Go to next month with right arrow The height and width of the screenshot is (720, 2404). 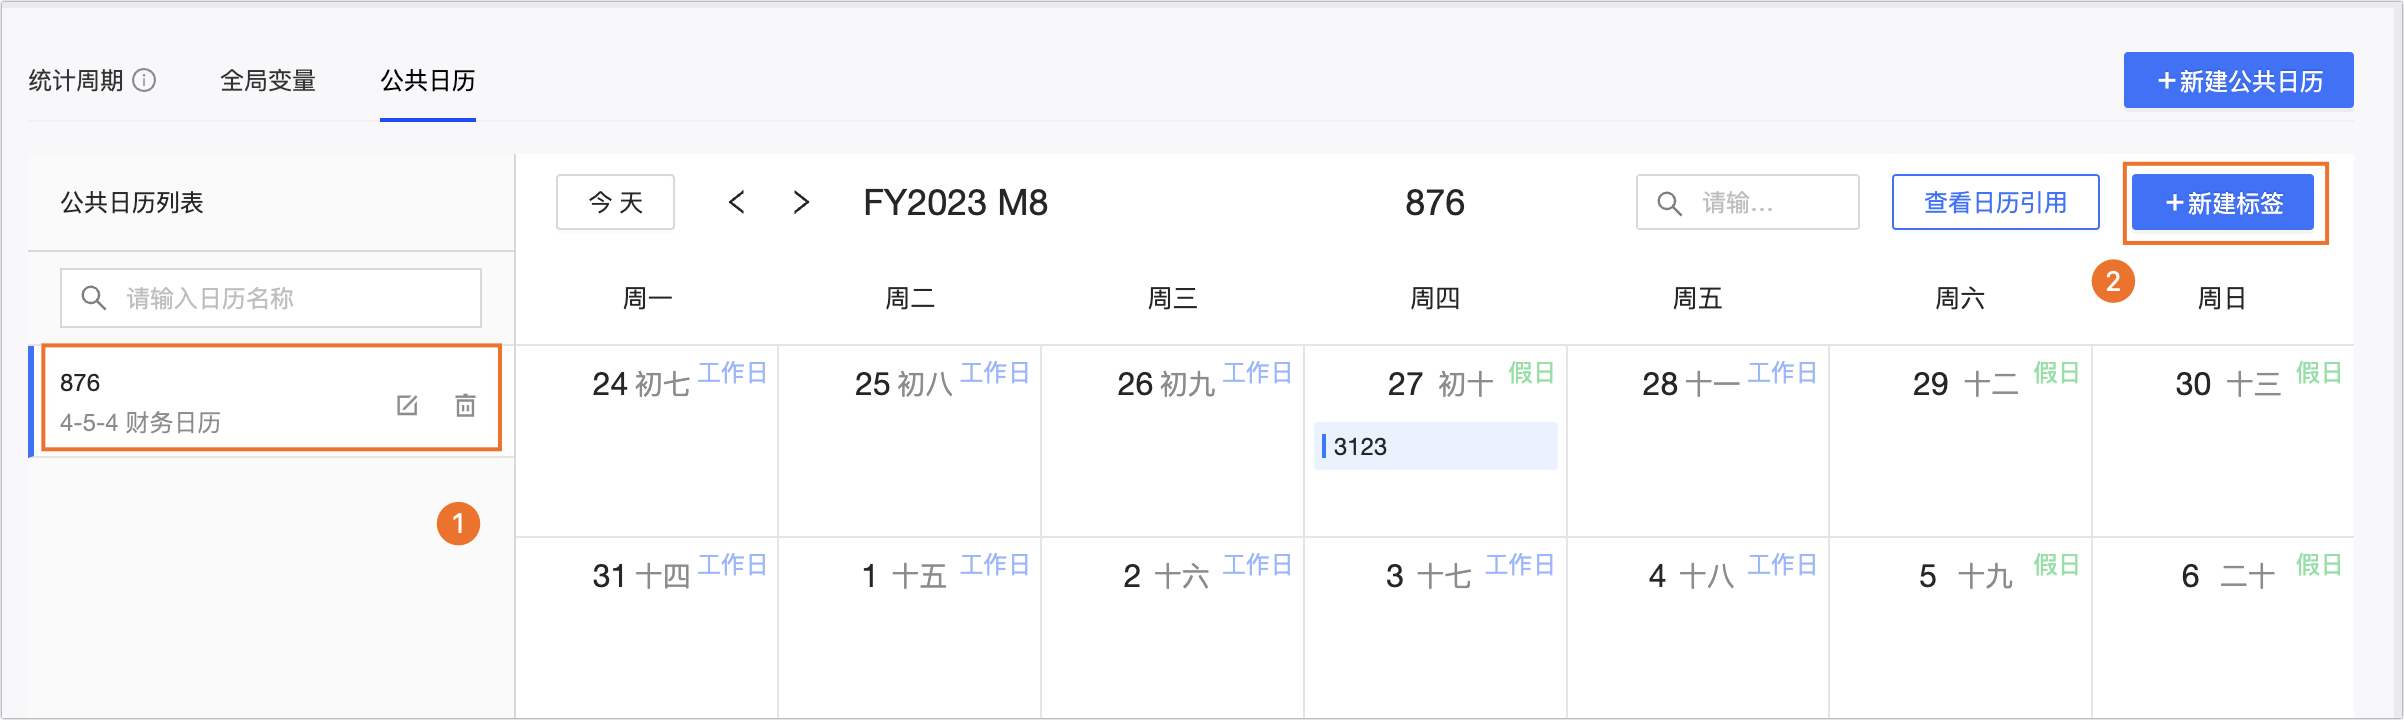(800, 203)
